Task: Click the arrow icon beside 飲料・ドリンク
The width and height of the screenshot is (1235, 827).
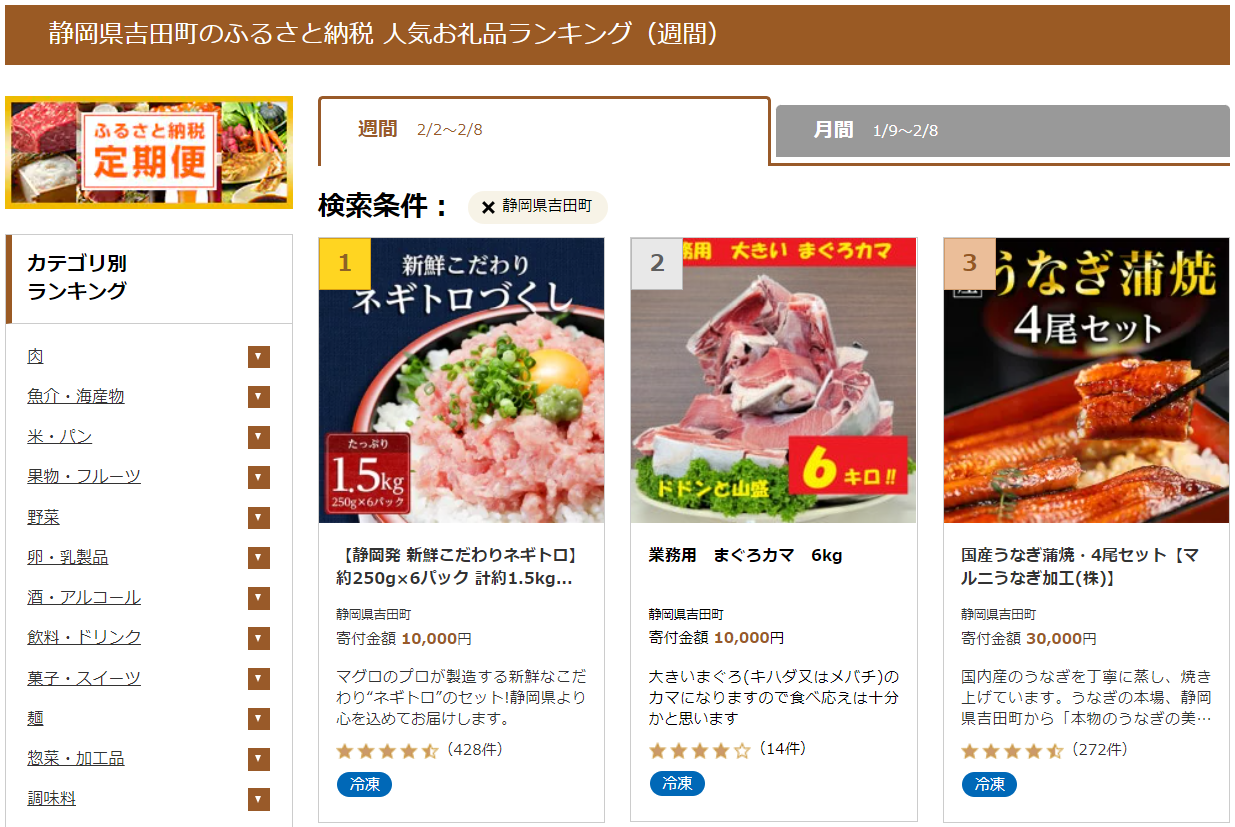Action: point(259,638)
